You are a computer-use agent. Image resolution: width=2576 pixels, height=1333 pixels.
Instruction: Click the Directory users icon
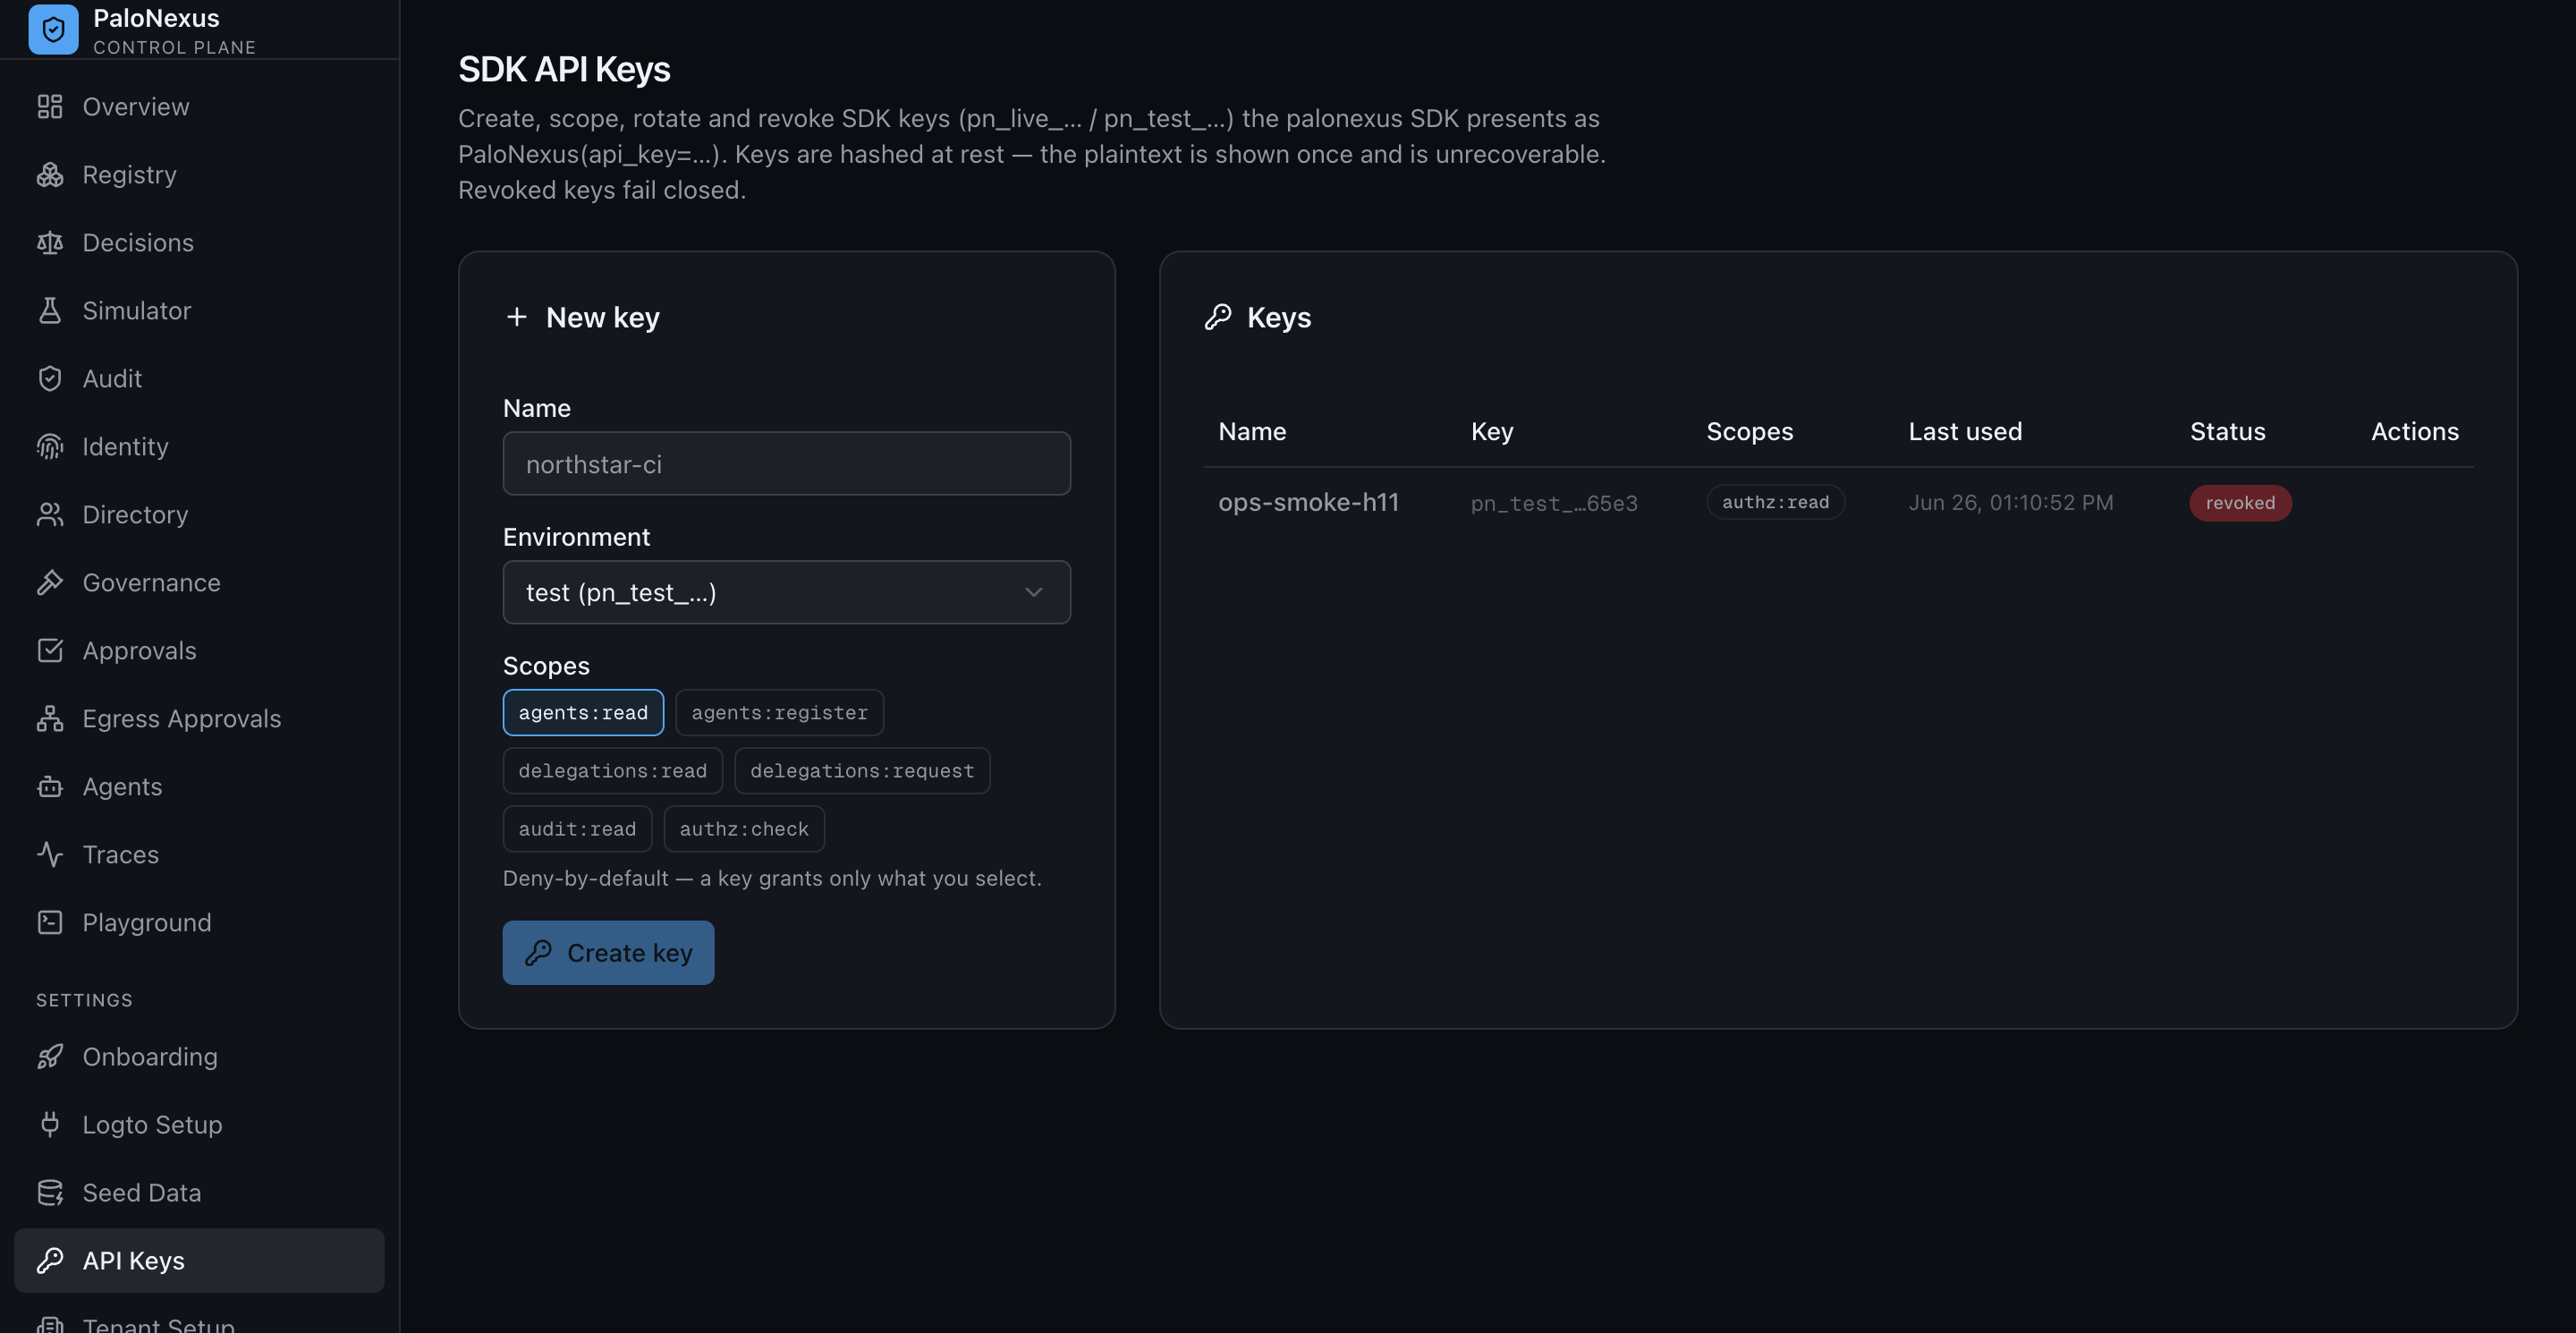coord(50,514)
